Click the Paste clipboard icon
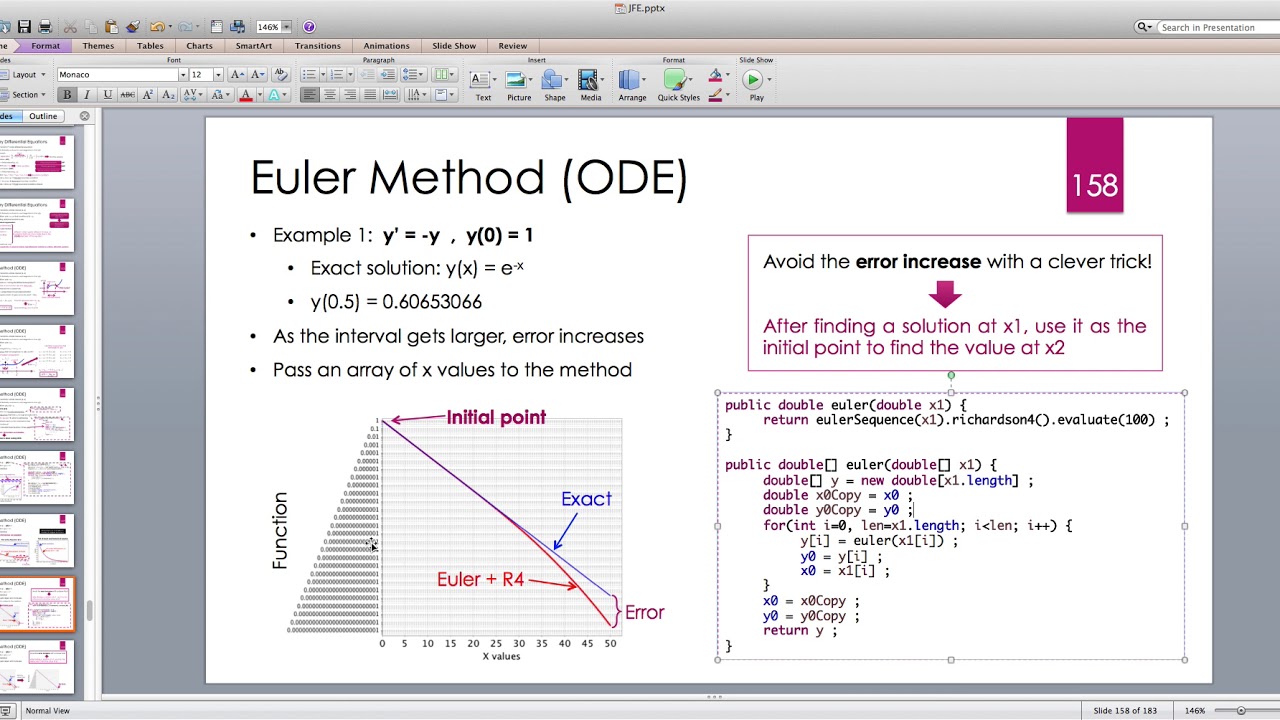Viewport: 1280px width, 720px height. pyautogui.click(x=111, y=27)
